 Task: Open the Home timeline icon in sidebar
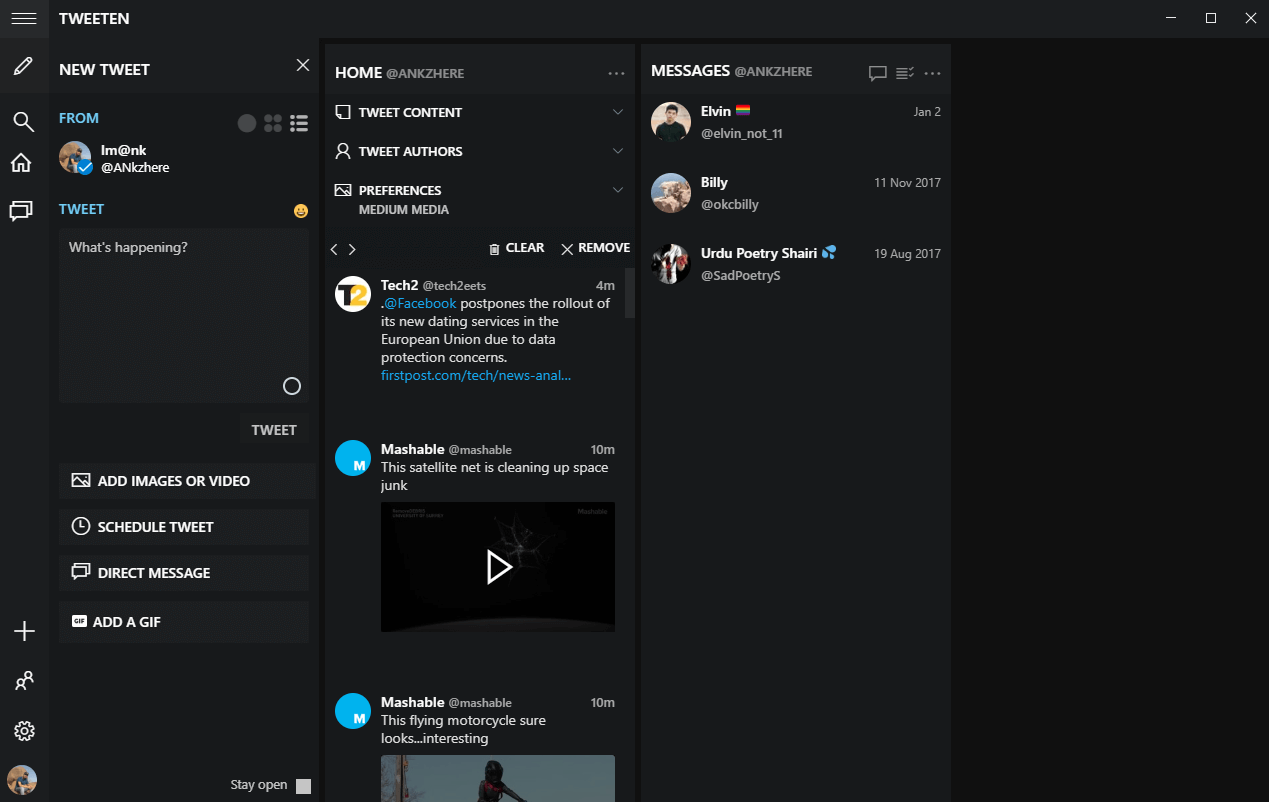[x=23, y=162]
